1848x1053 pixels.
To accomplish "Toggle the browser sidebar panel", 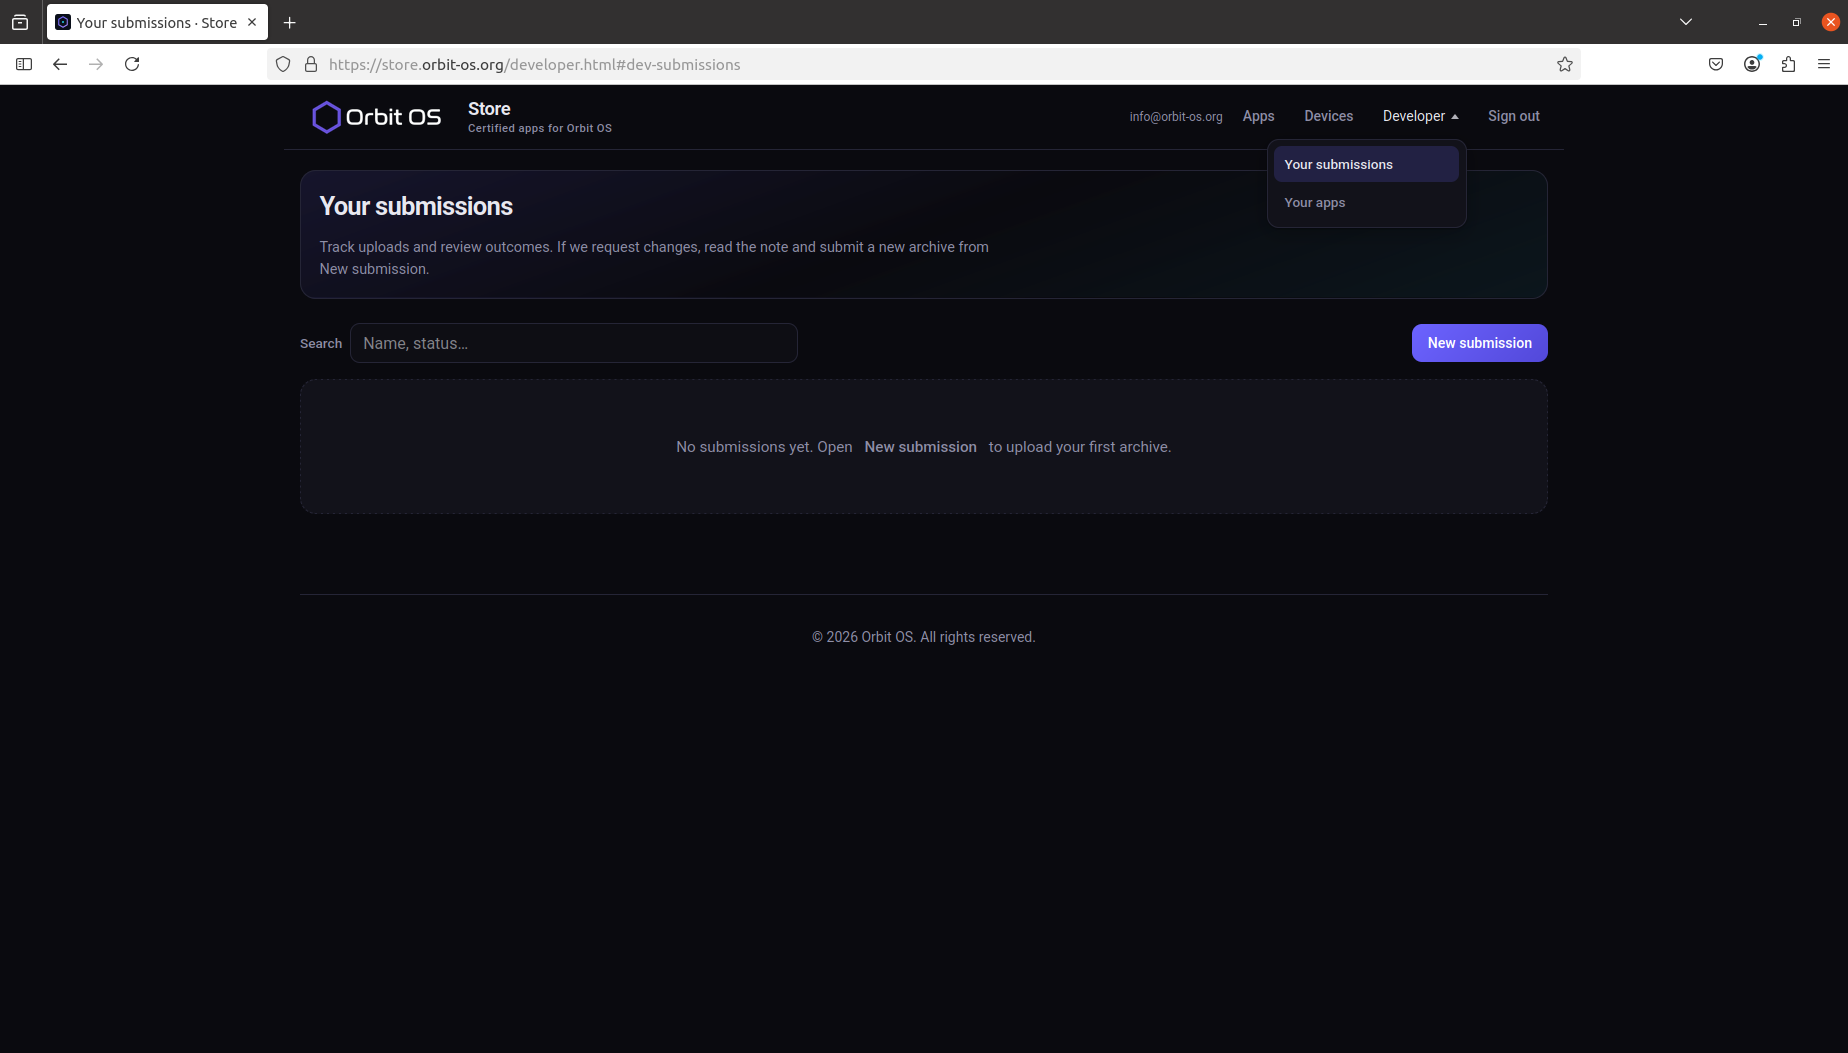I will (24, 63).
